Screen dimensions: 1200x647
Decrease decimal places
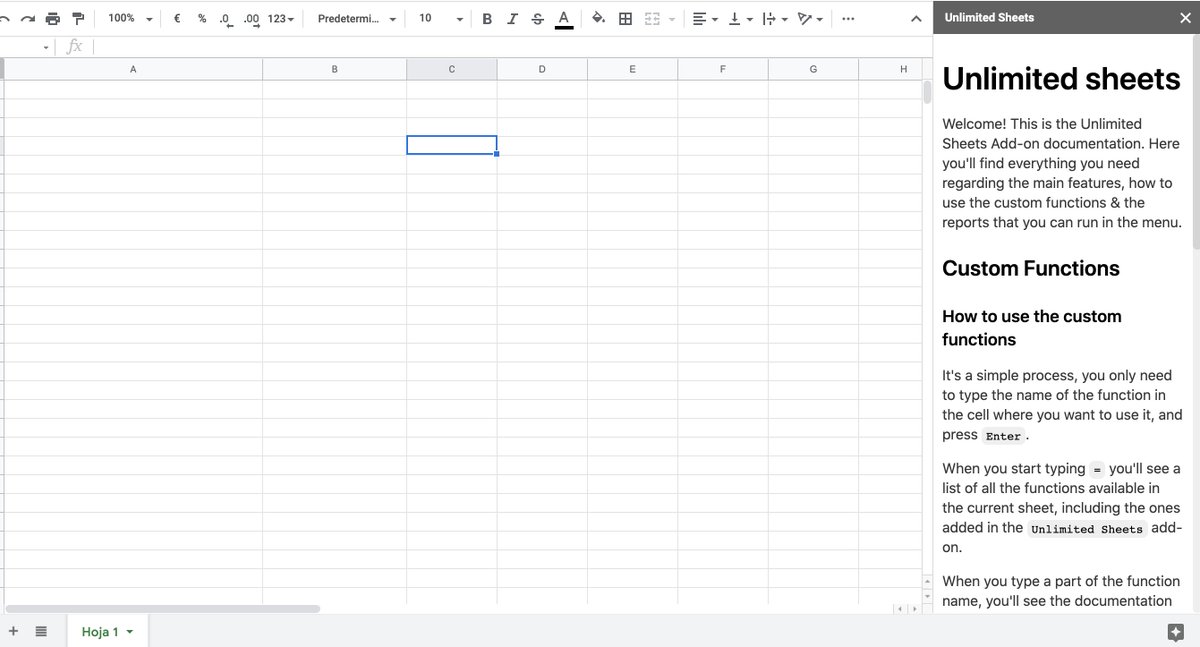coord(225,18)
